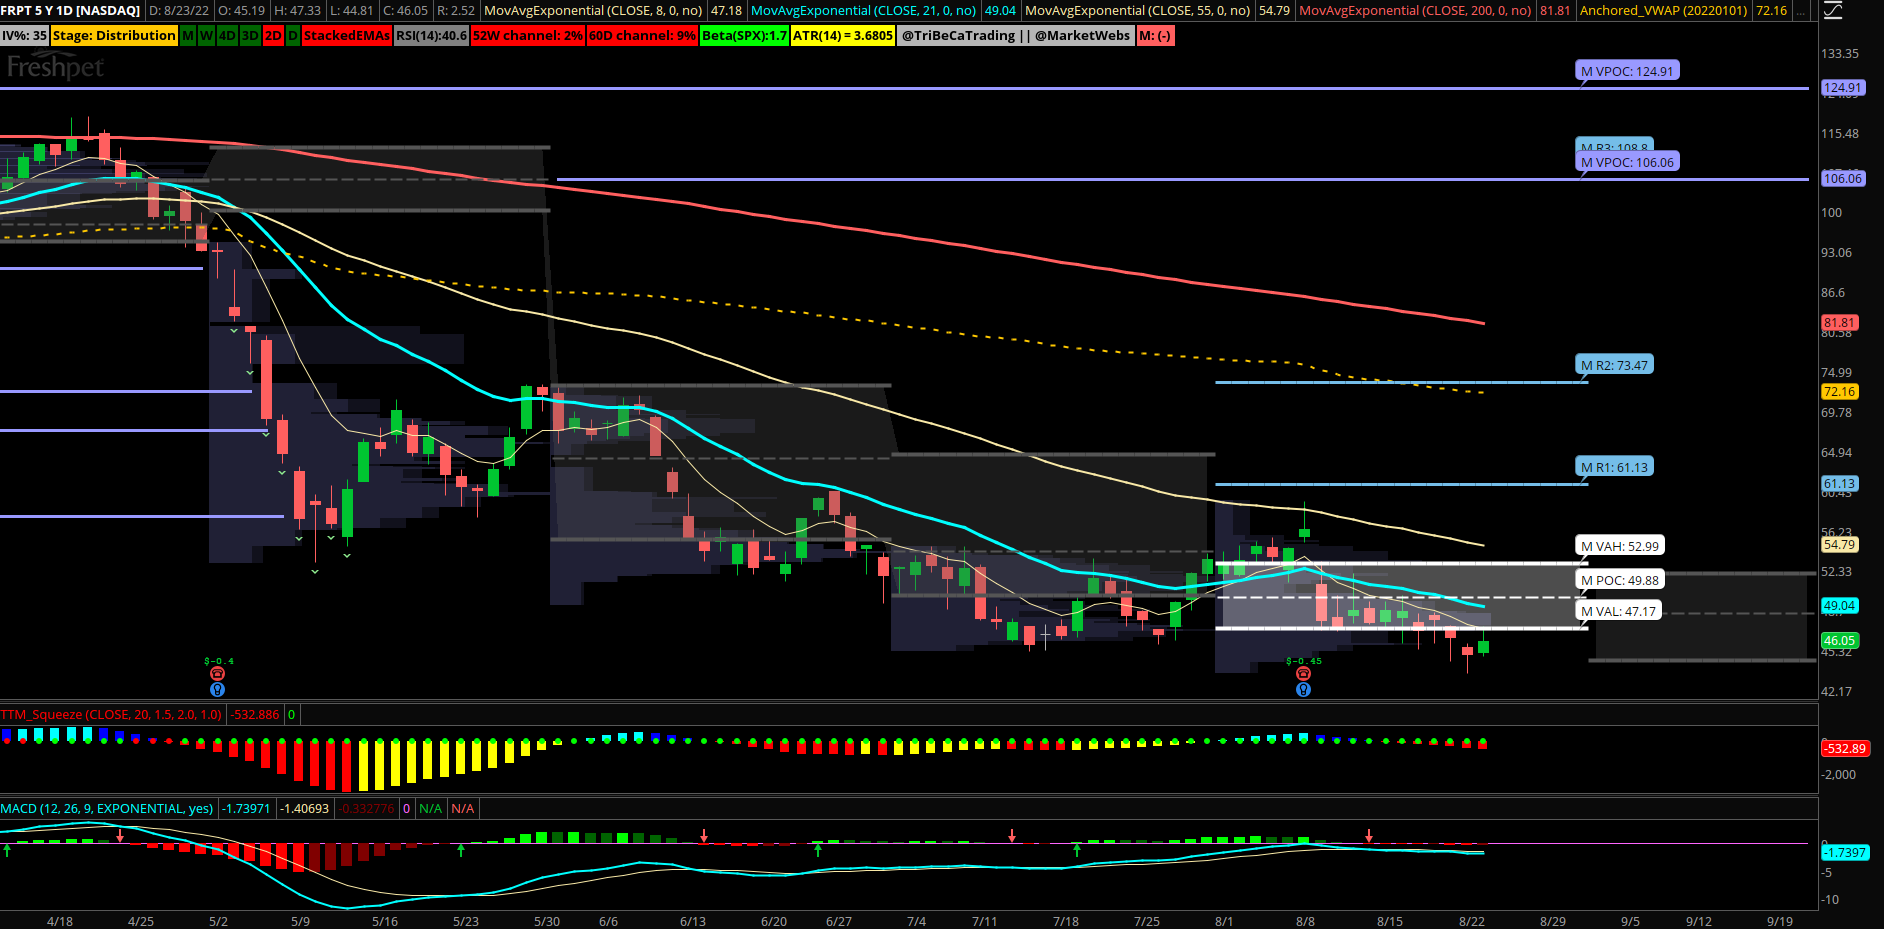The image size is (1884, 929).
Task: Click the blue lightbulb event icon near 8/8
Action: [x=1303, y=689]
